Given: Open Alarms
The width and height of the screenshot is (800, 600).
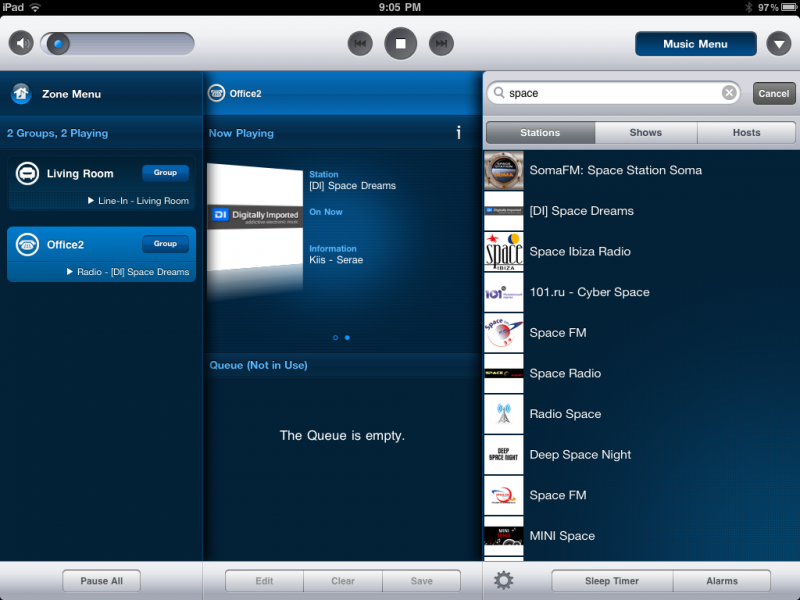Looking at the screenshot, I should point(722,581).
